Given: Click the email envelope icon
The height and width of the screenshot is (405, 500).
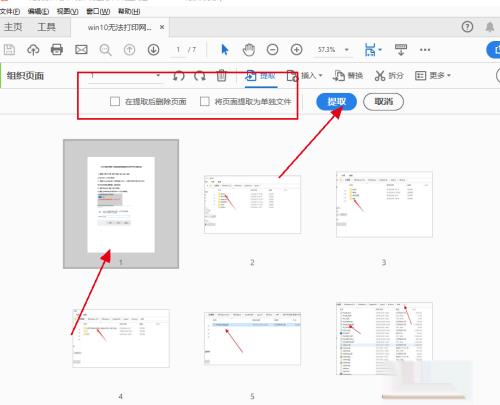Looking at the screenshot, I should click(81, 50).
